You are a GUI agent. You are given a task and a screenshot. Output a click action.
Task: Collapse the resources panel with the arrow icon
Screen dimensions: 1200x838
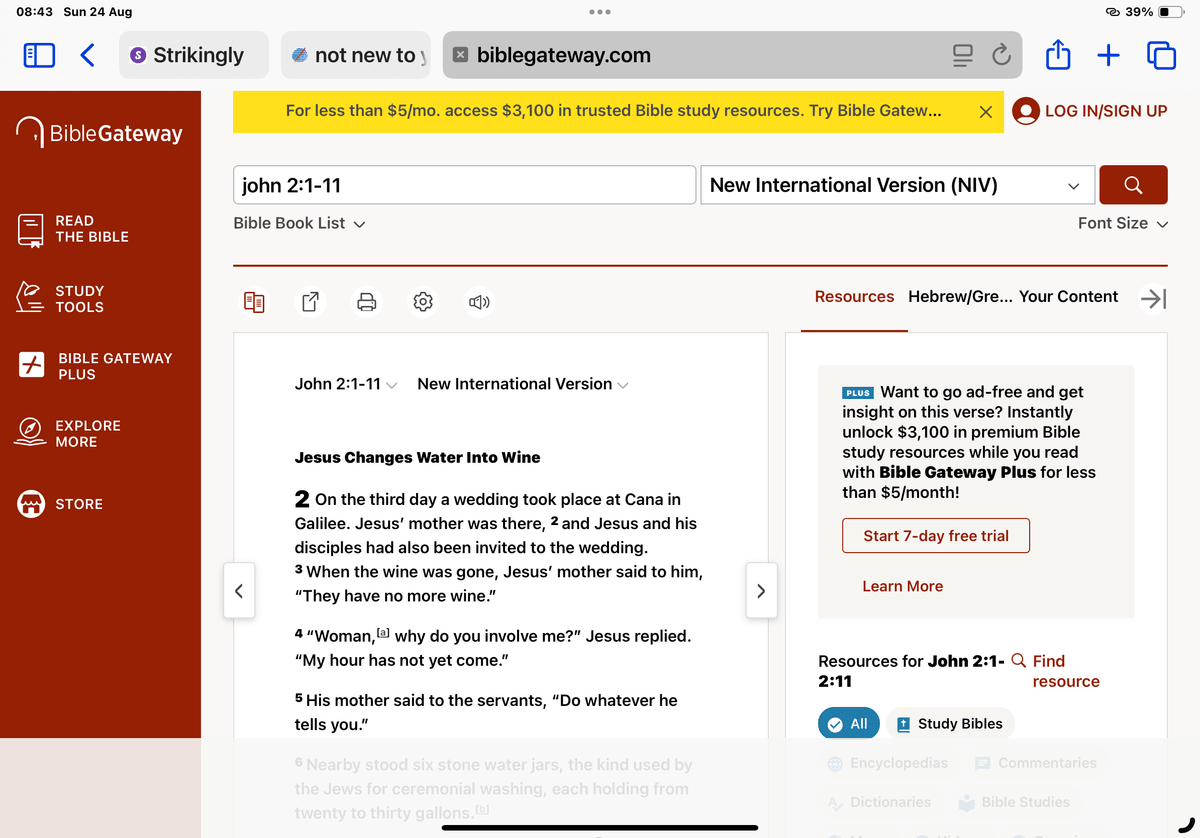tap(1153, 298)
